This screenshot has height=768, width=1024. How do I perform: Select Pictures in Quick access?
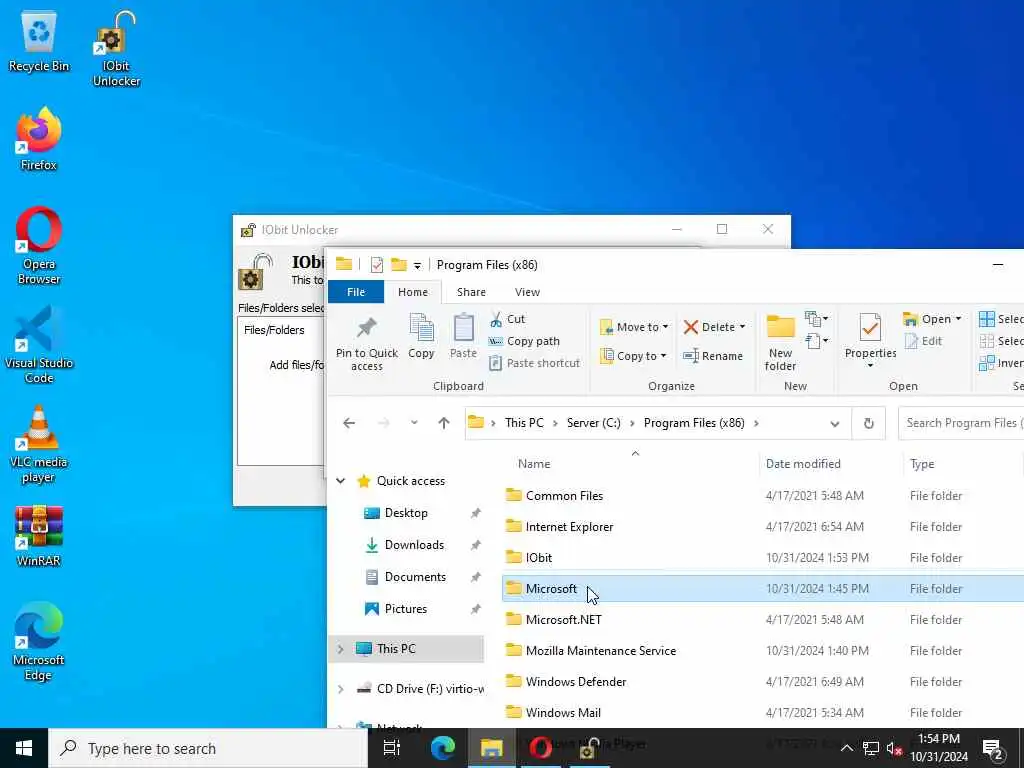coord(406,609)
